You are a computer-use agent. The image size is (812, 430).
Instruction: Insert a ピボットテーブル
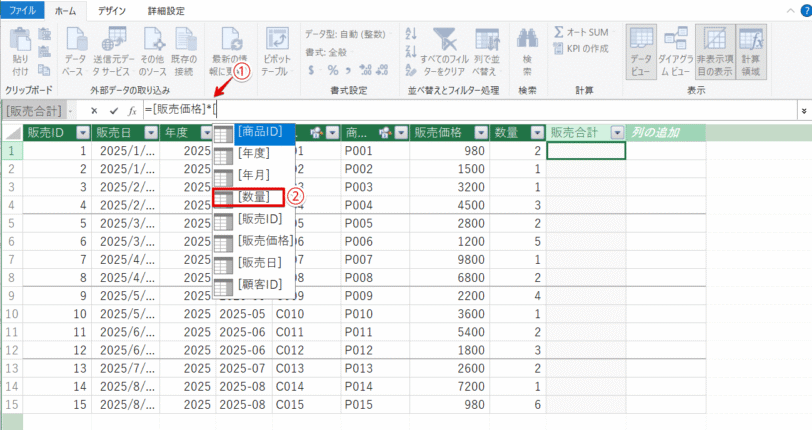click(x=276, y=52)
